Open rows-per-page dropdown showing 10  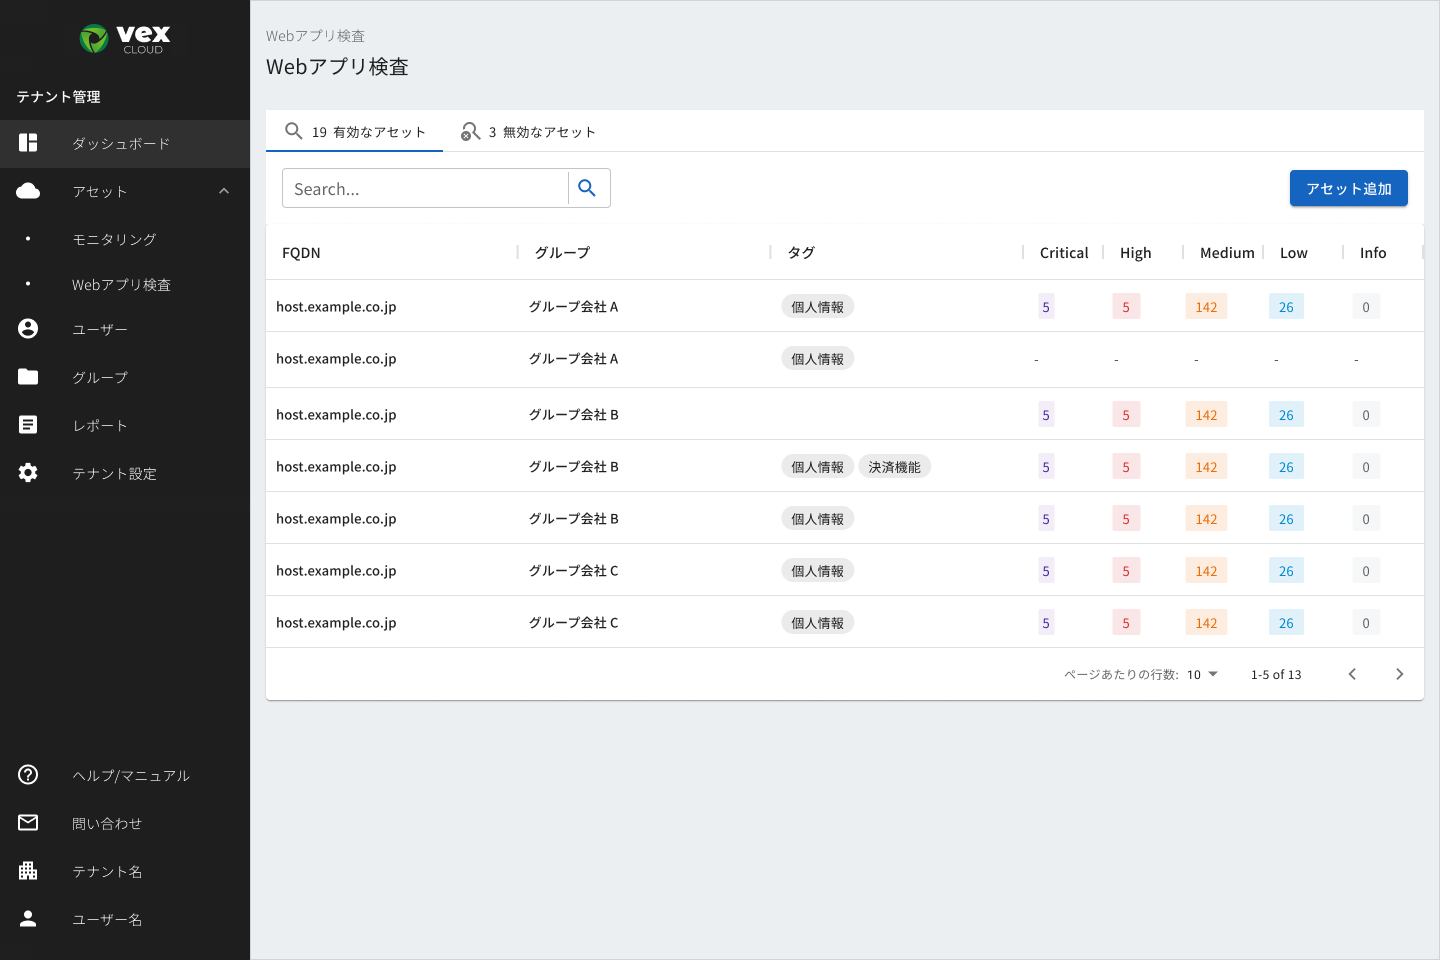click(1202, 675)
